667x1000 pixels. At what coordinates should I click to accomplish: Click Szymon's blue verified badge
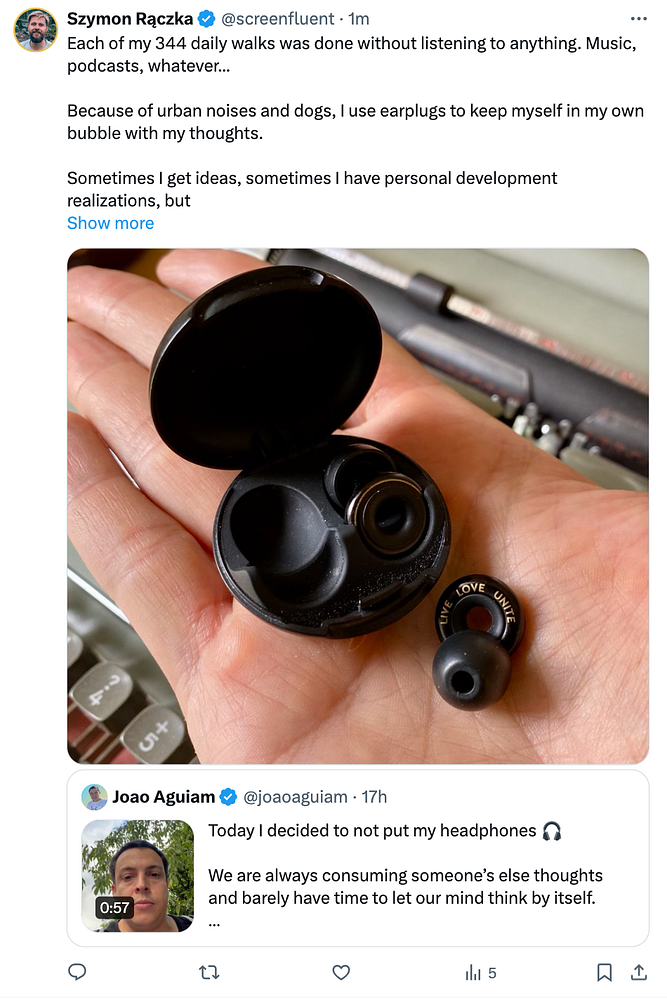point(206,19)
